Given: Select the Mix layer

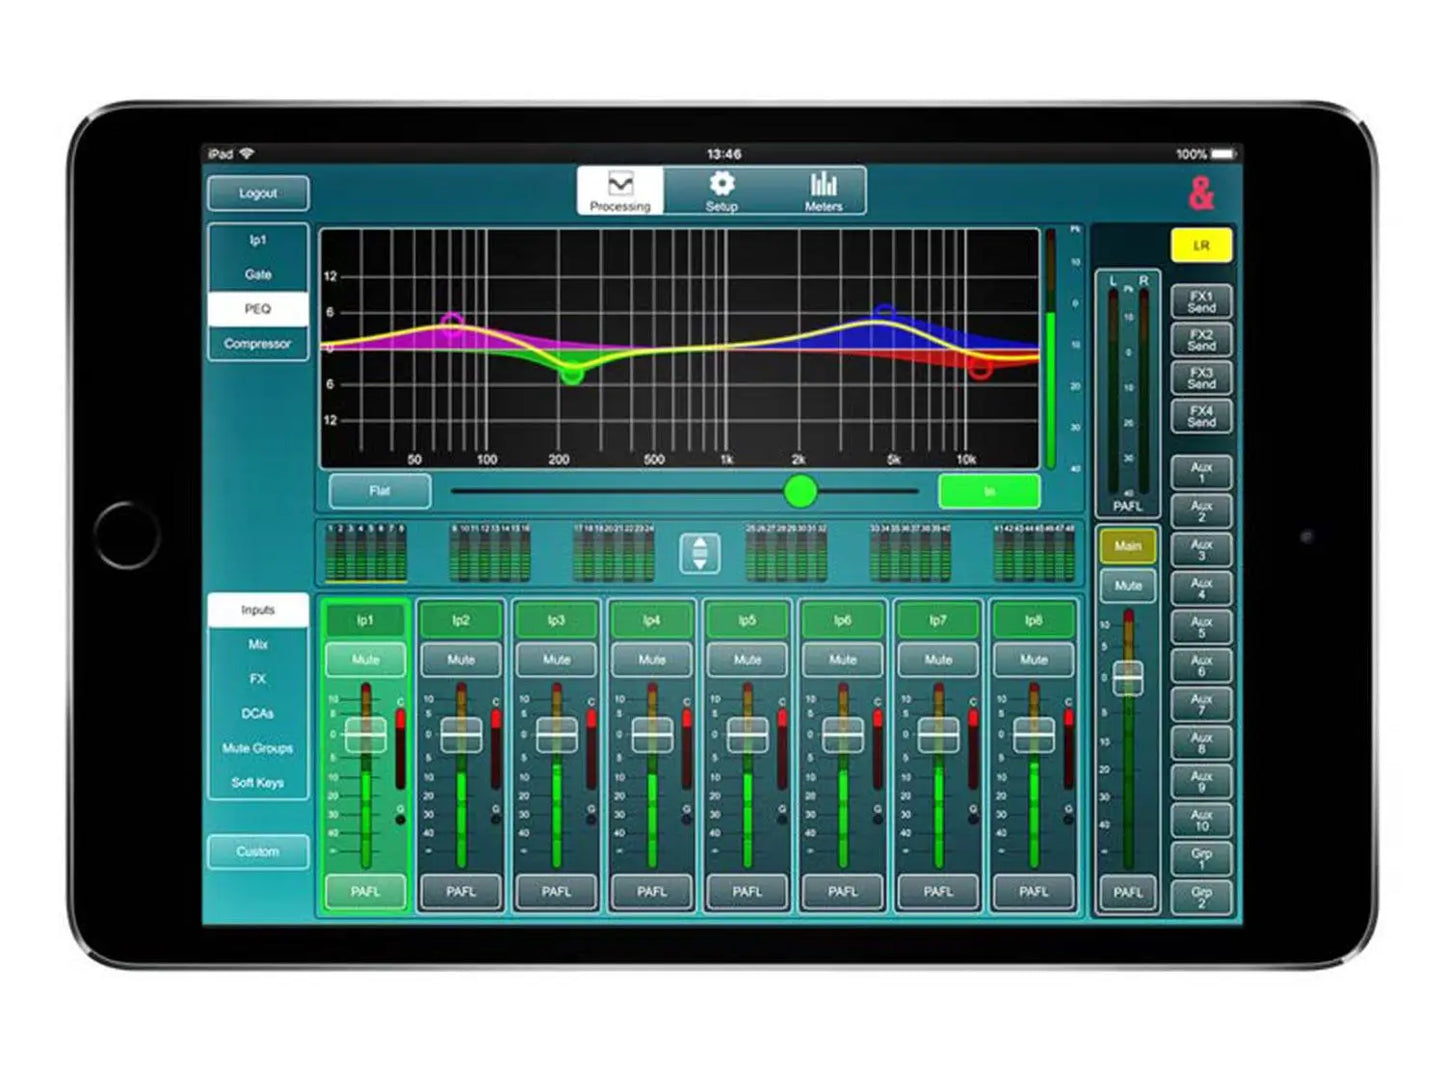Looking at the screenshot, I should 258,644.
